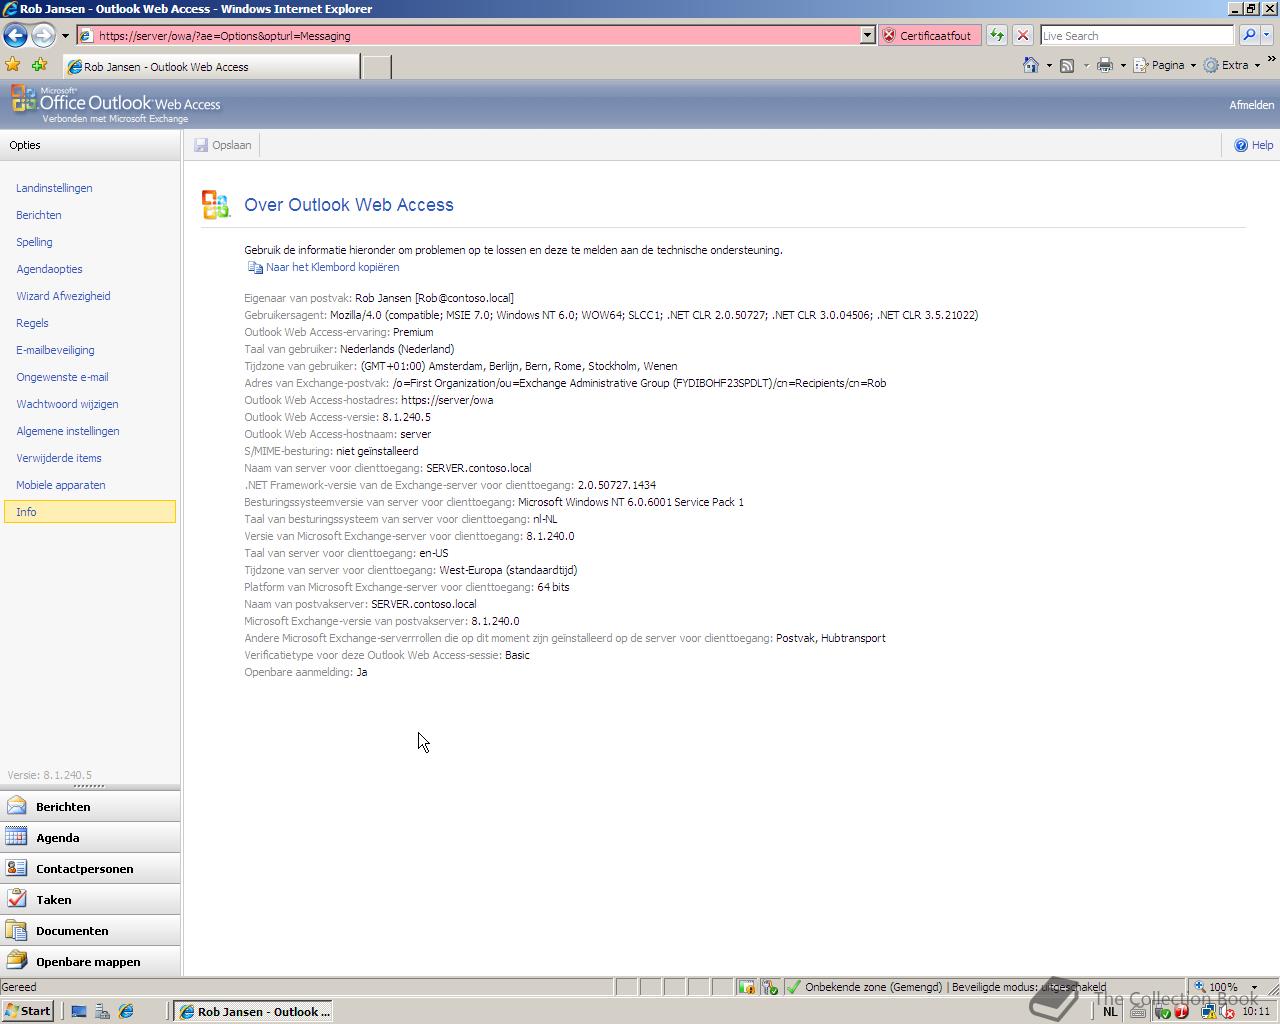Expand the address bar history dropdown
This screenshot has width=1280, height=1024.
(x=867, y=35)
